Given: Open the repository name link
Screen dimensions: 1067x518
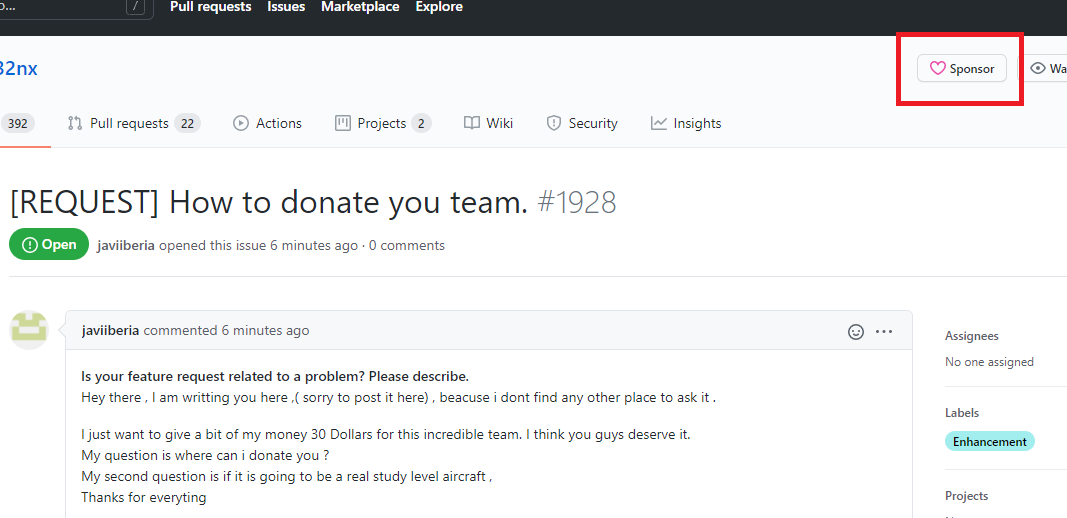Looking at the screenshot, I should tap(18, 68).
